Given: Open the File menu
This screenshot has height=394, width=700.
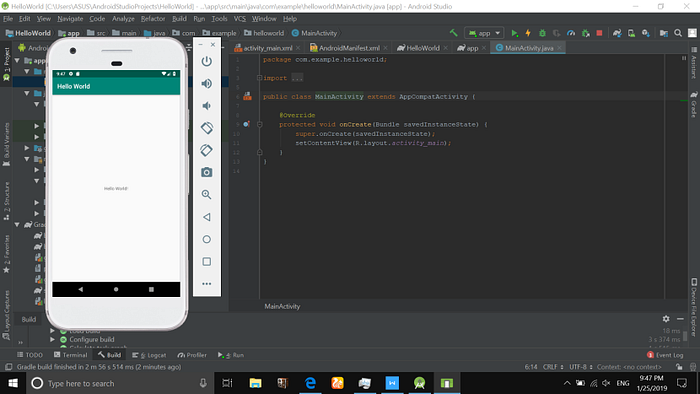Looking at the screenshot, I should pos(8,19).
